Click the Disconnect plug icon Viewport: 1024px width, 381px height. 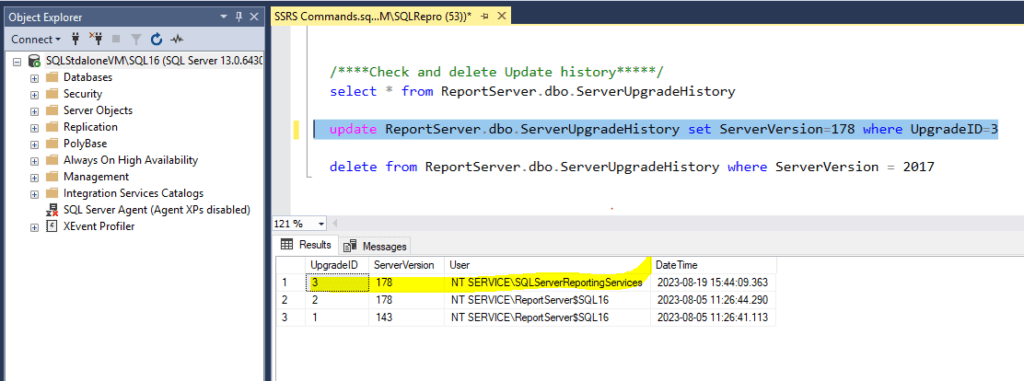96,39
